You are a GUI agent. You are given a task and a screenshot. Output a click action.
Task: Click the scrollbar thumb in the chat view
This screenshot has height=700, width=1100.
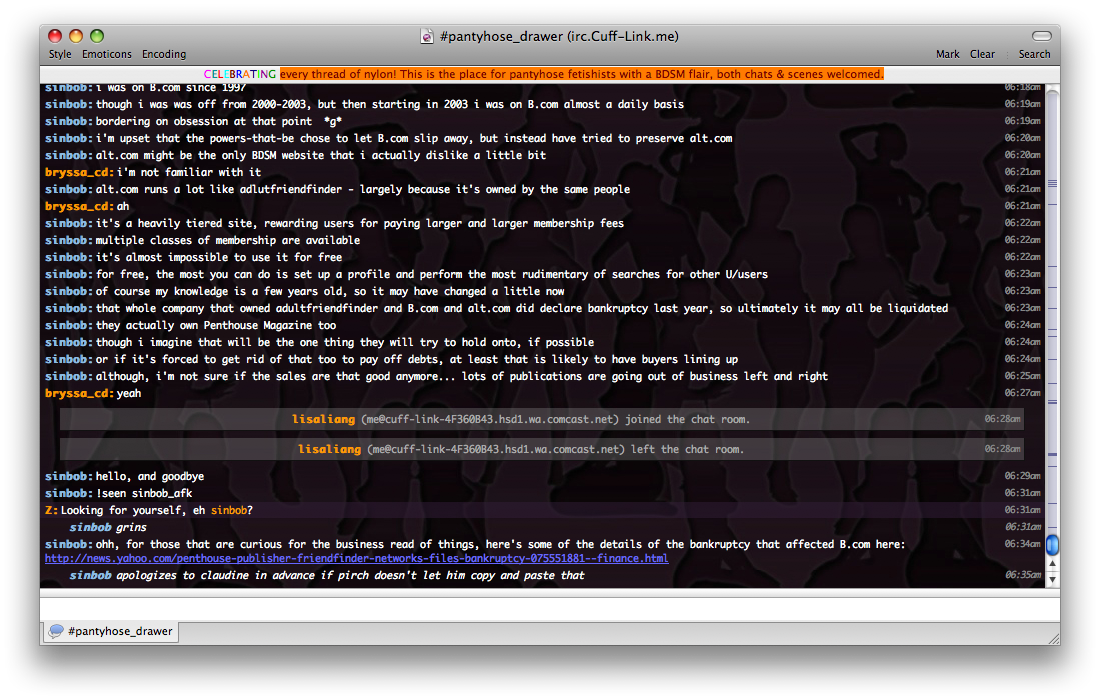[x=1052, y=544]
